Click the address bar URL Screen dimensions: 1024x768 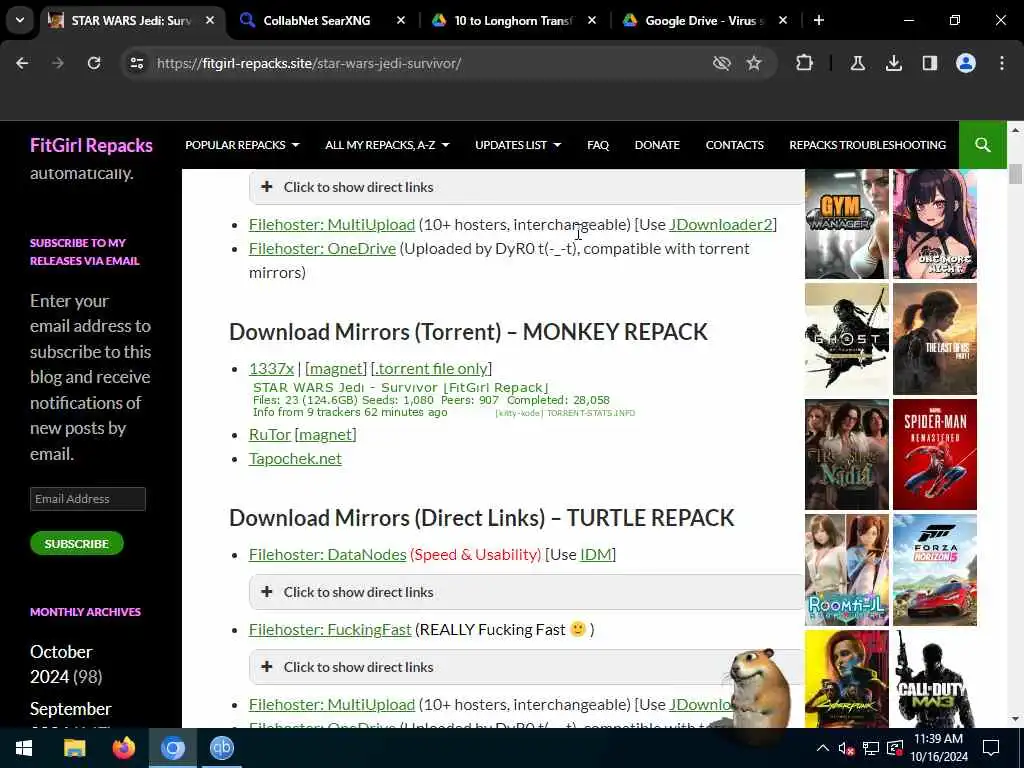click(309, 63)
